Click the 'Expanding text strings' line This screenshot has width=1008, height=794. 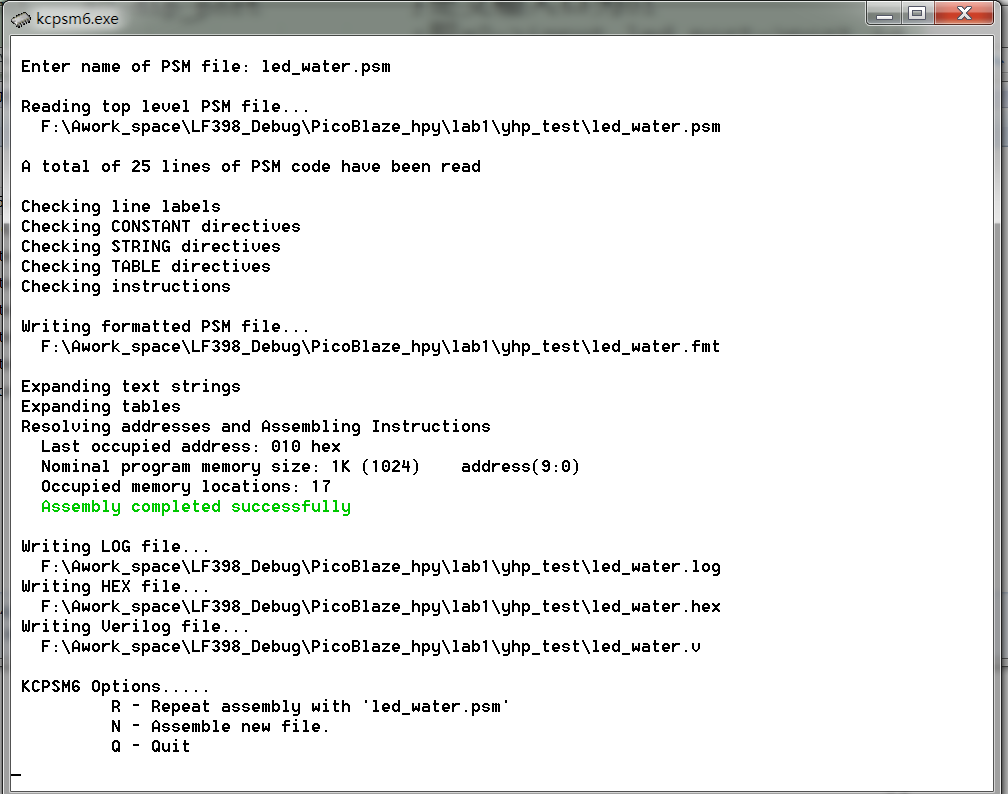pos(131,386)
